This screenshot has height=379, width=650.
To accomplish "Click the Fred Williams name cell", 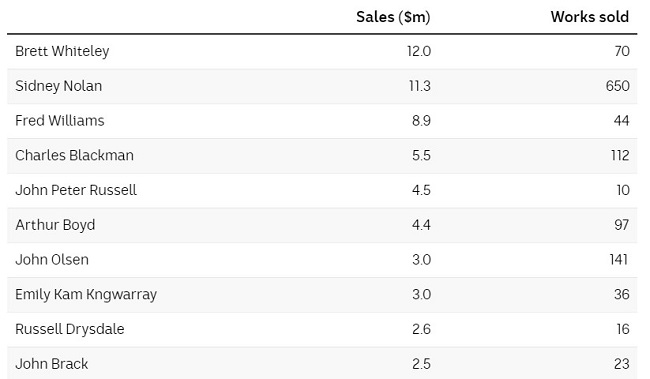I will click(60, 121).
